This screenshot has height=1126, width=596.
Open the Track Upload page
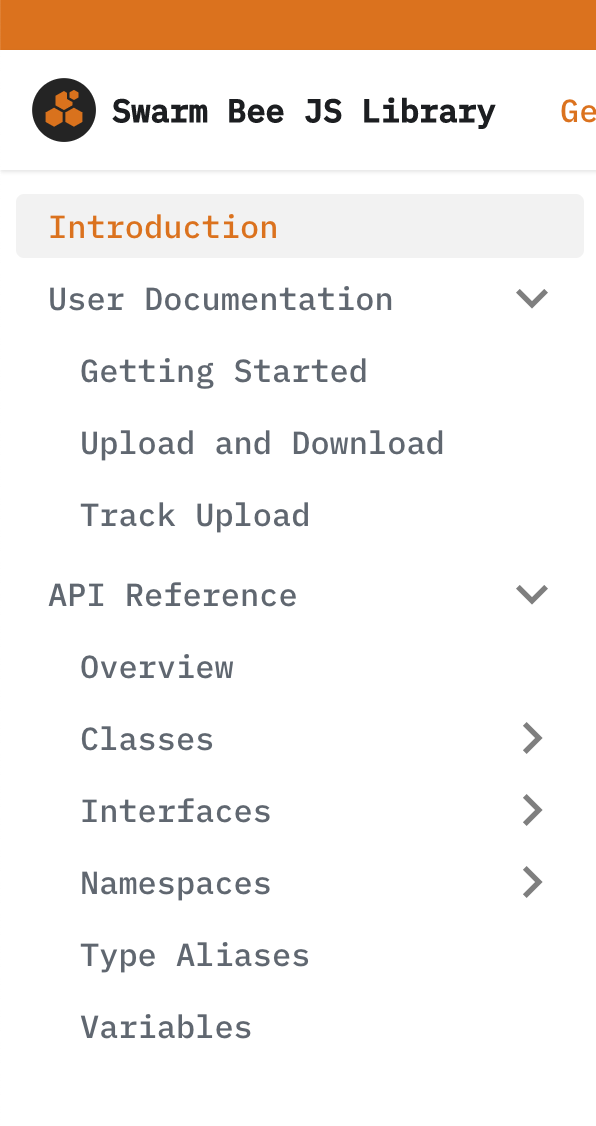tap(195, 514)
